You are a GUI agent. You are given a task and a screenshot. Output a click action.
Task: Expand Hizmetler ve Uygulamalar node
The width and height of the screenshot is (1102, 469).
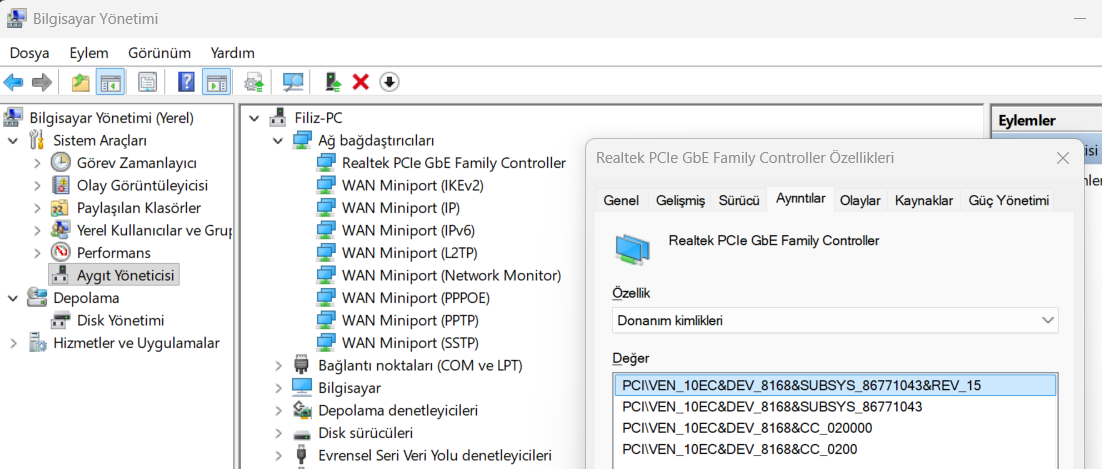point(13,343)
